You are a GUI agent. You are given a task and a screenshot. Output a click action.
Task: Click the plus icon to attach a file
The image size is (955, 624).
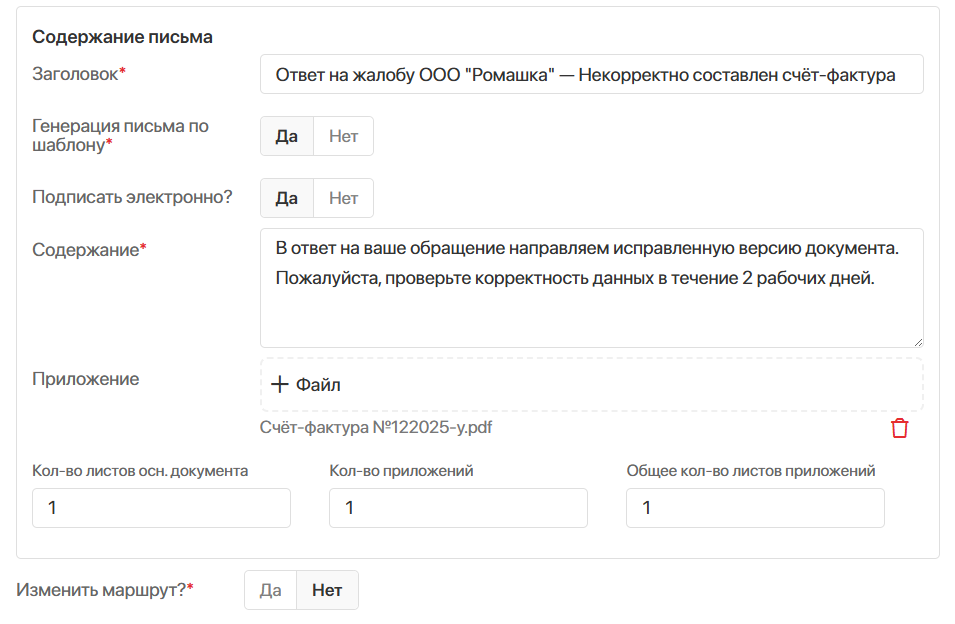279,384
